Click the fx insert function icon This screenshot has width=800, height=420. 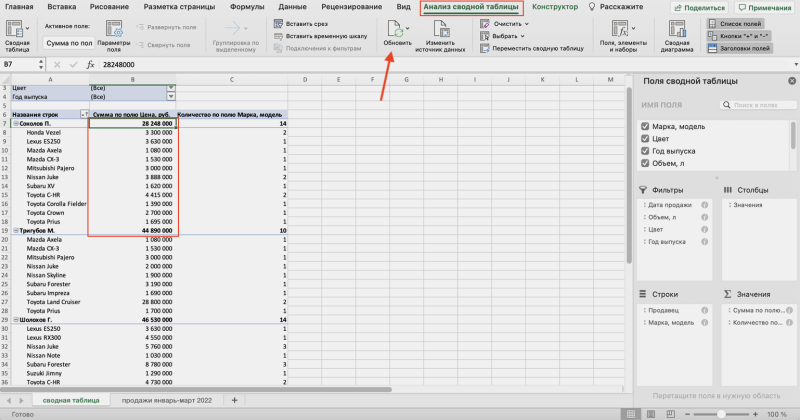(90, 65)
